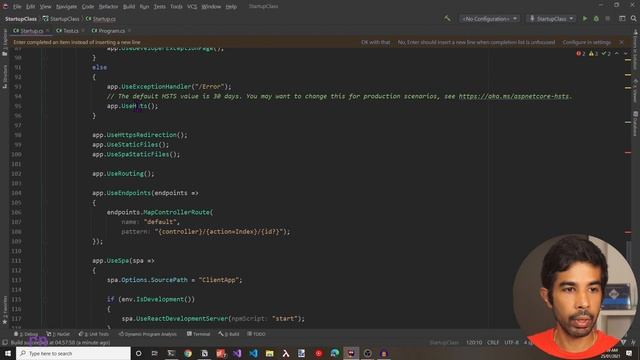The height and width of the screenshot is (360, 640).
Task: Click the Stop button in run toolbar
Action: click(607, 18)
